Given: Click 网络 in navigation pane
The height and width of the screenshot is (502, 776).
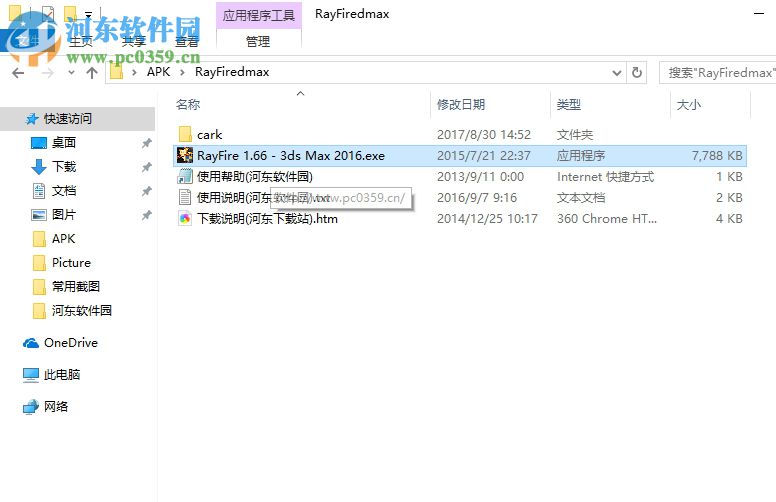Looking at the screenshot, I should tap(56, 406).
